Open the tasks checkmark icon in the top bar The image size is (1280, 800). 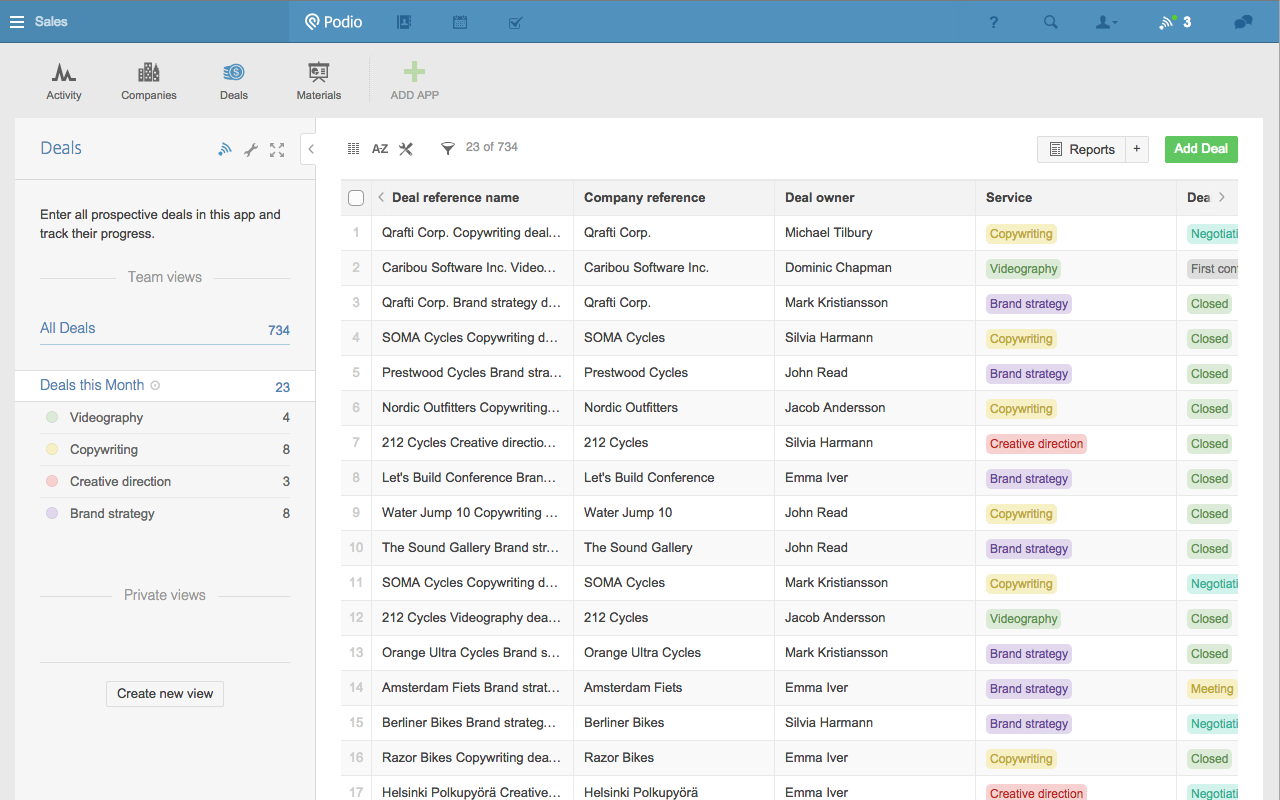515,21
